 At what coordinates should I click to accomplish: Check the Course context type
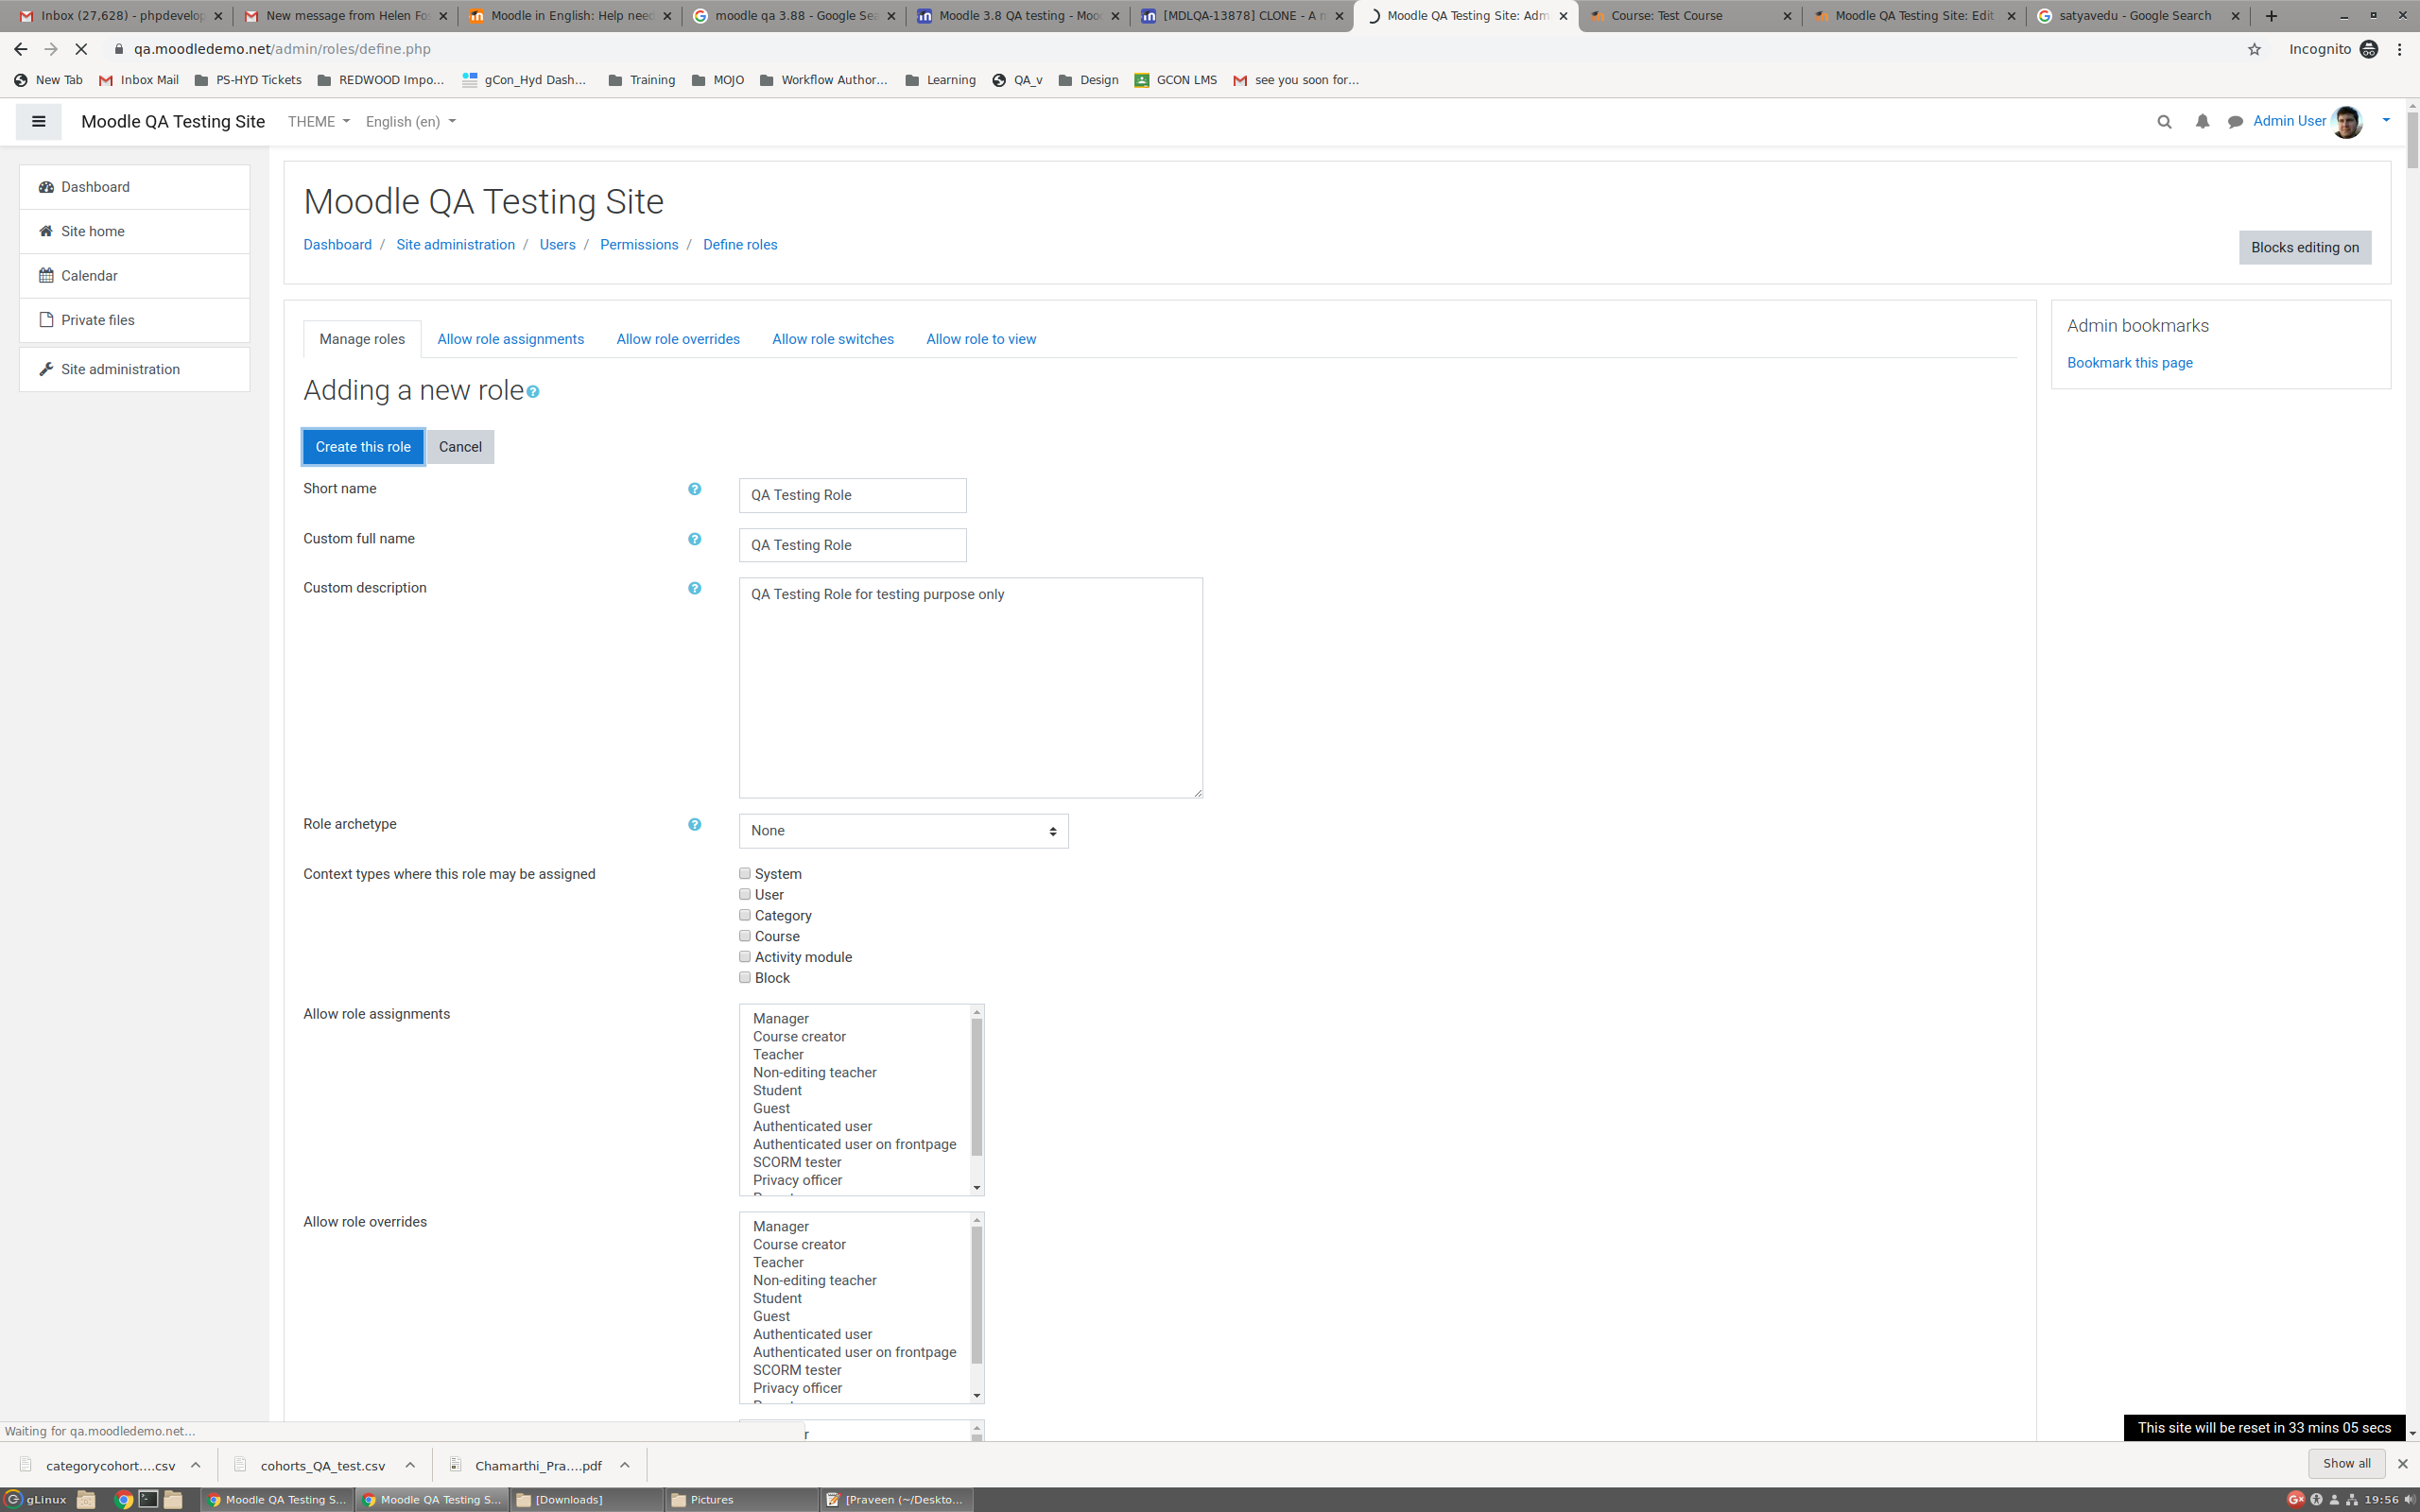tap(744, 936)
